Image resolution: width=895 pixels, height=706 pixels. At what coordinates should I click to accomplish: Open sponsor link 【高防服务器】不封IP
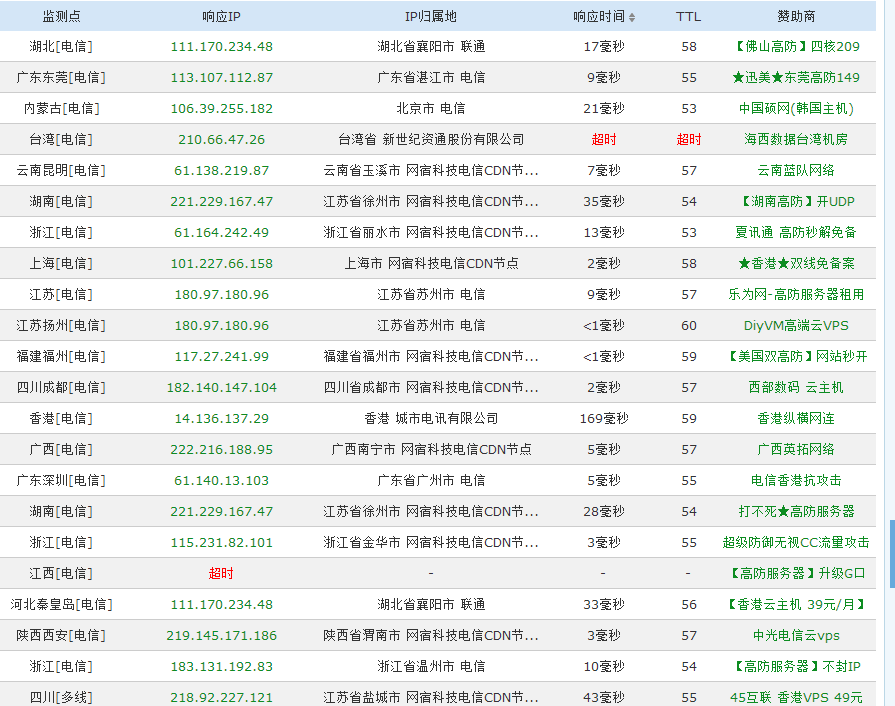click(x=796, y=667)
